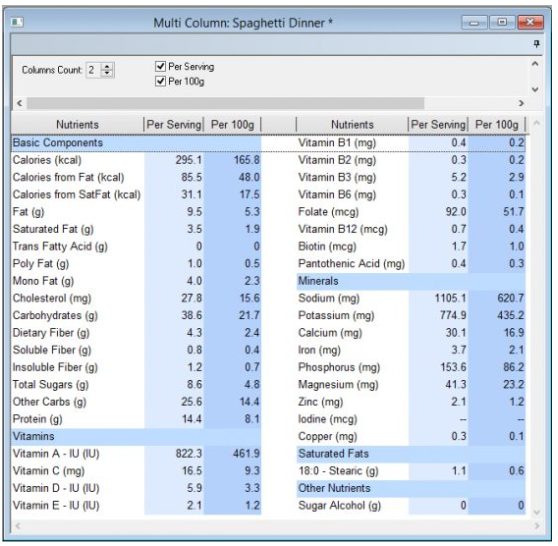Select the Vitamin B3 (mg) row
558x546 pixels.
tap(411, 177)
